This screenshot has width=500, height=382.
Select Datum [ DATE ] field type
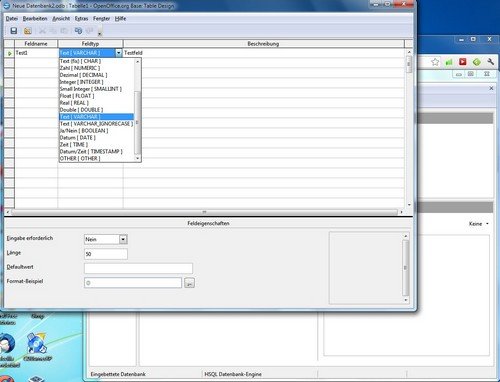(x=97, y=138)
